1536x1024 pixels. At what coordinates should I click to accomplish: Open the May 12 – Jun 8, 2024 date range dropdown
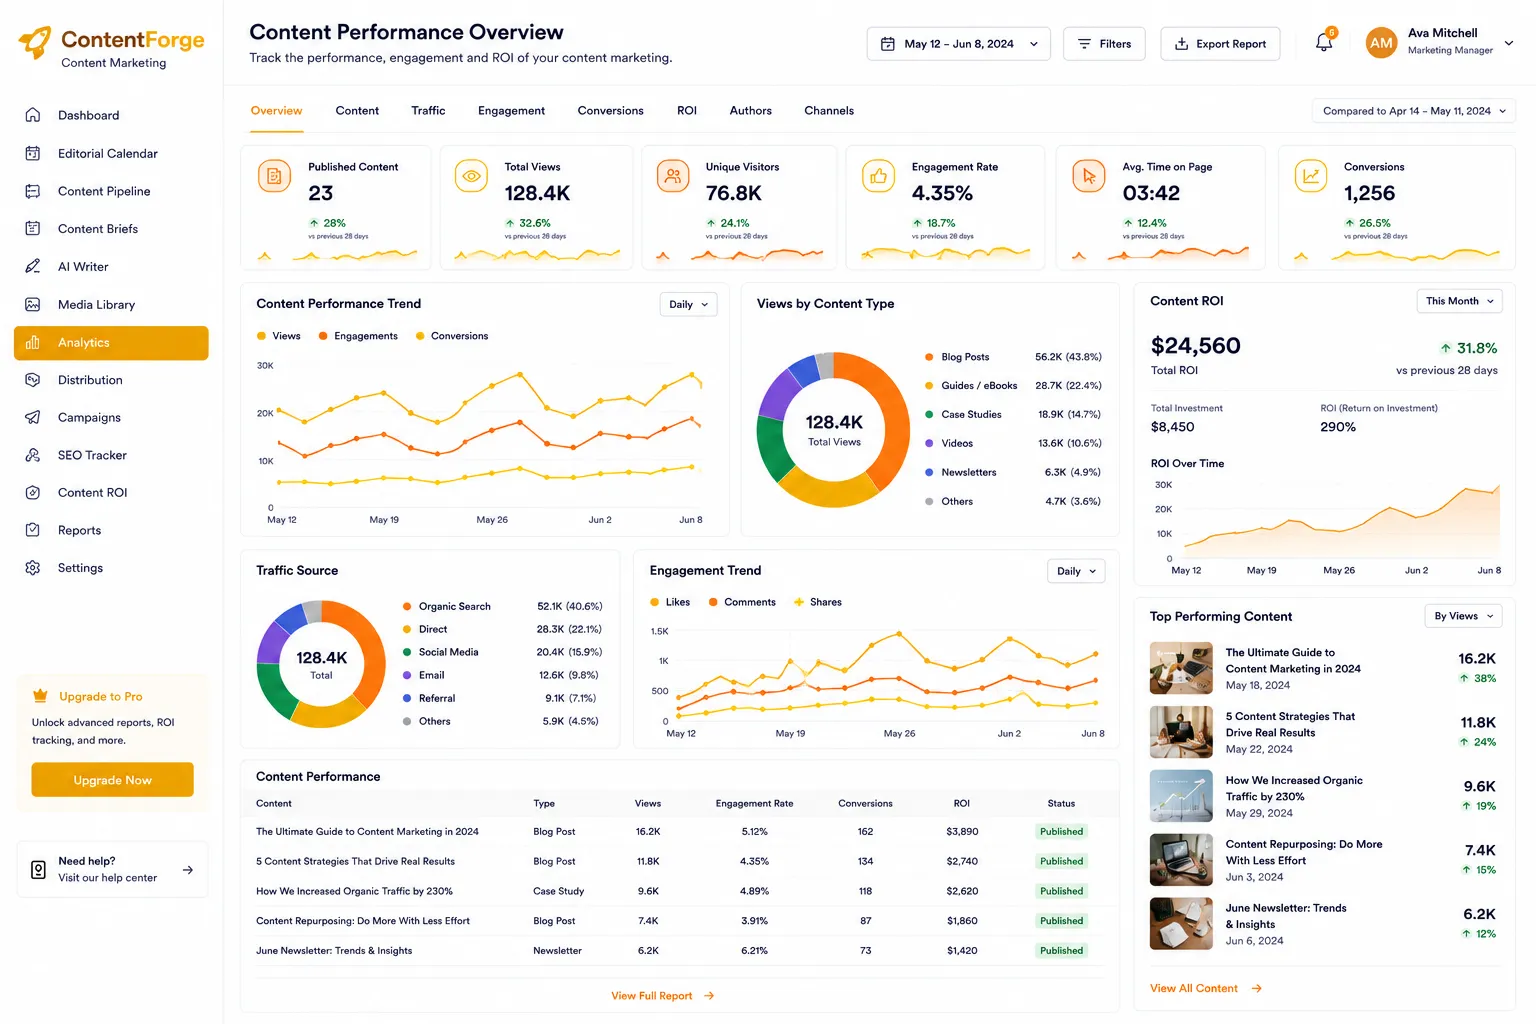958,44
